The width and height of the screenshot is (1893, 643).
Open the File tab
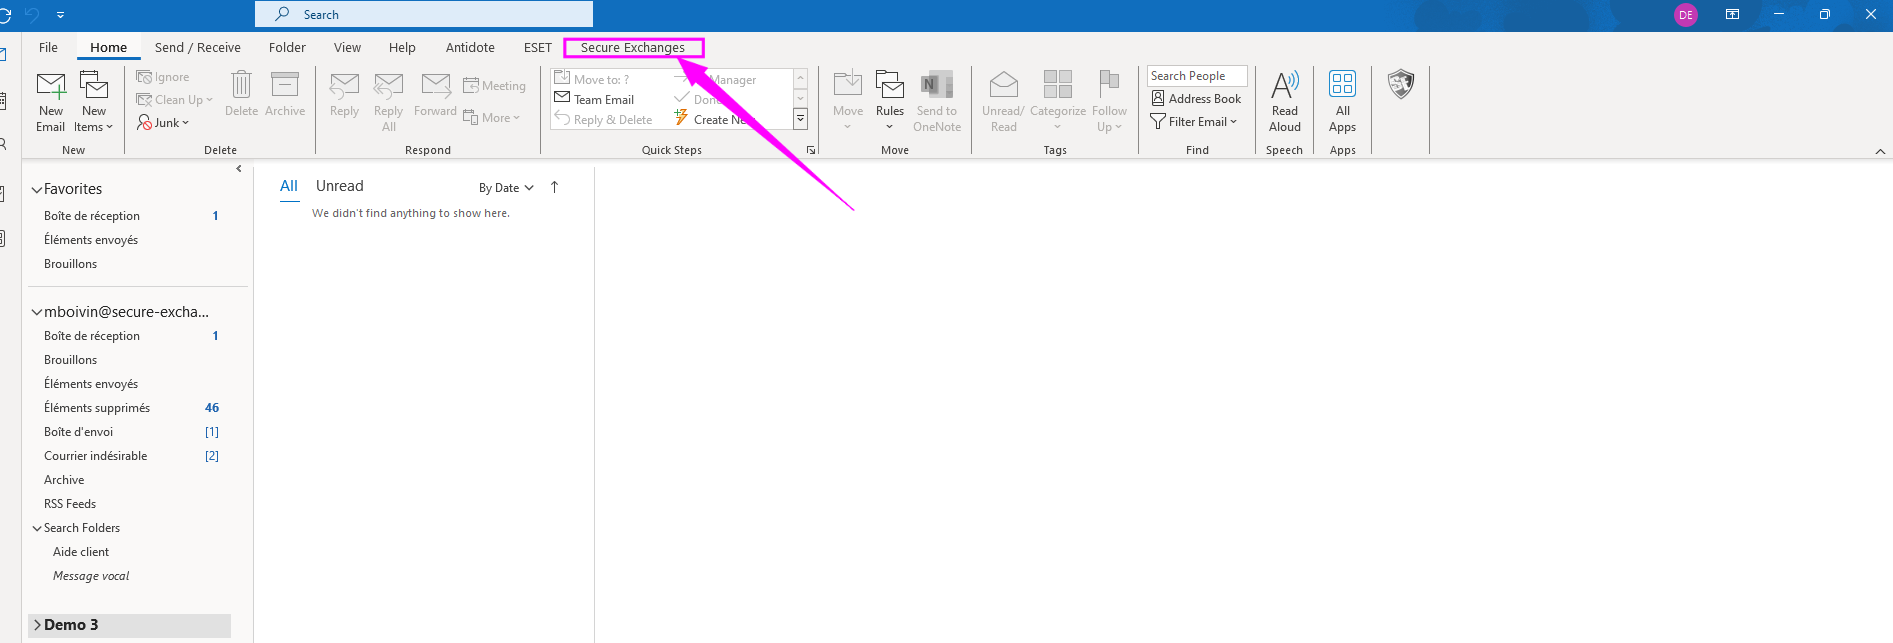(48, 47)
